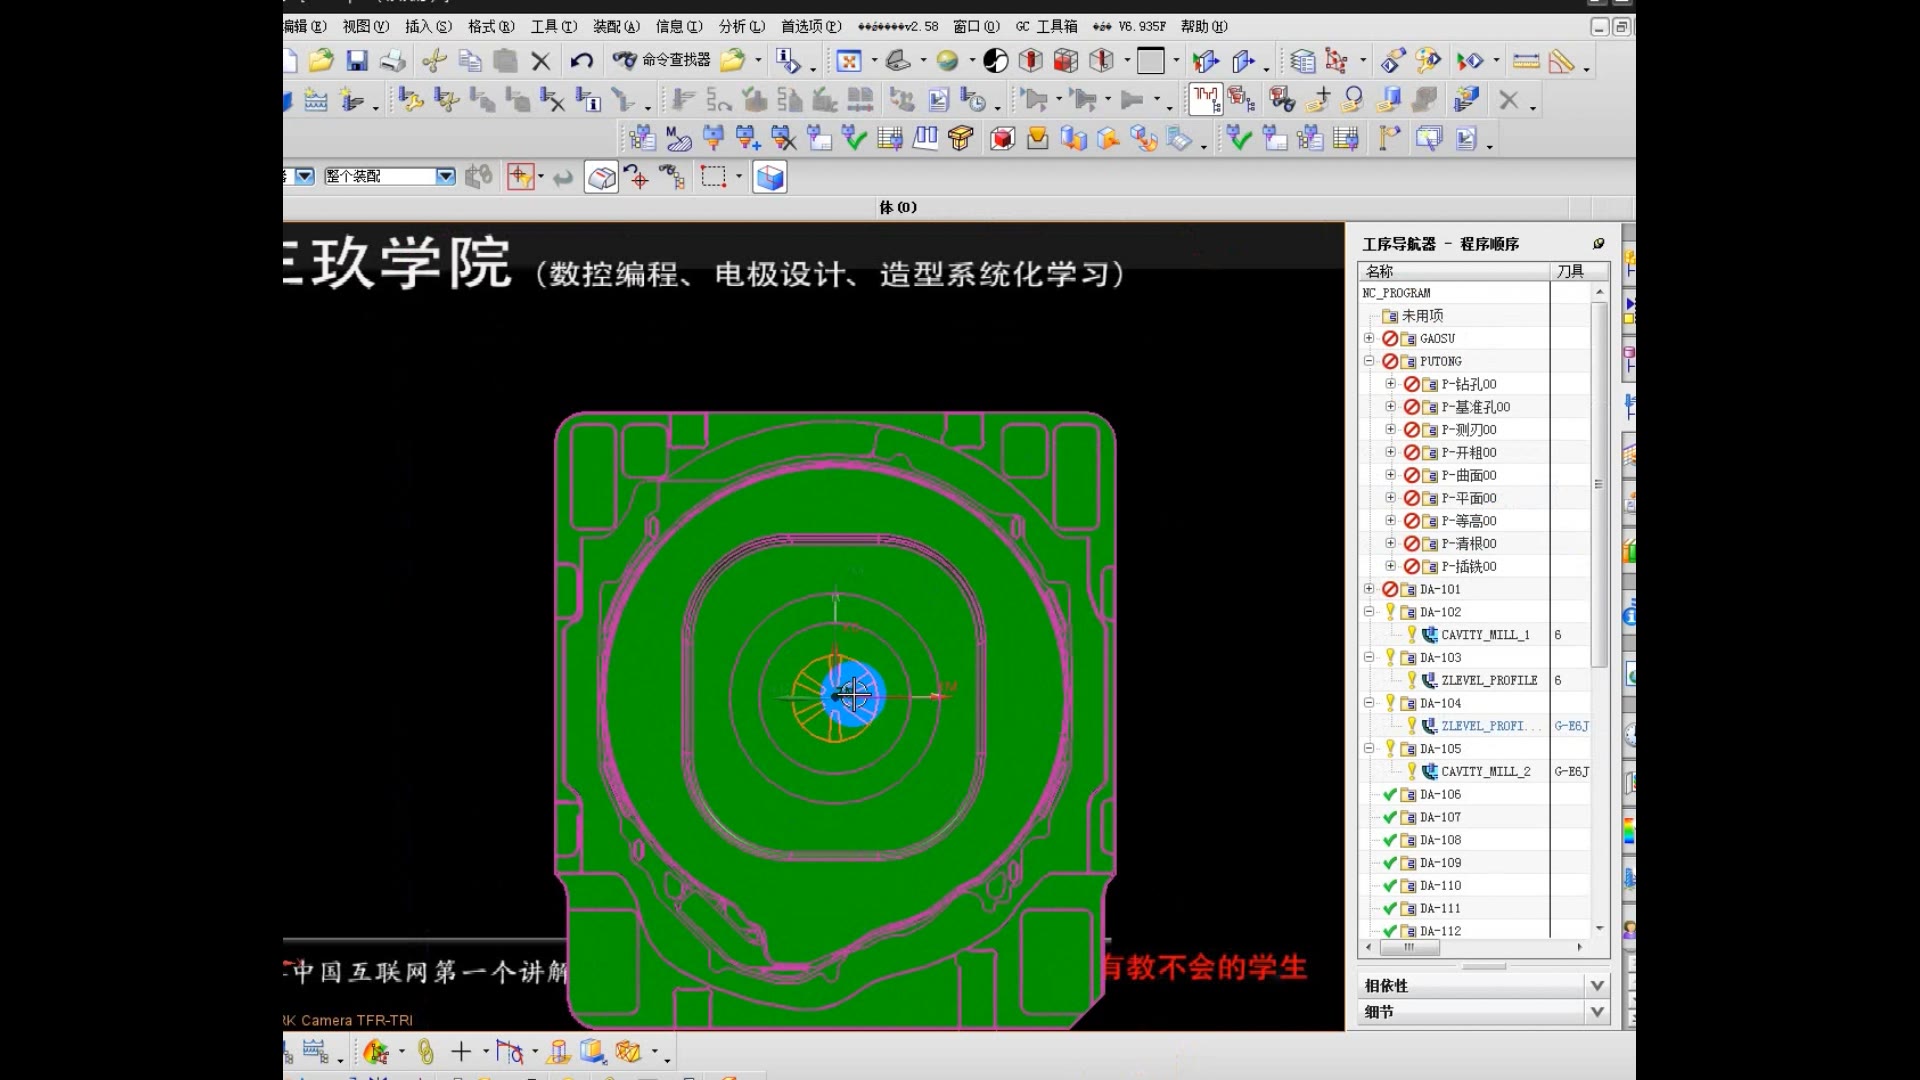Click the scissors Cut icon
Viewport: 1920px width, 1080px height.
tap(433, 61)
